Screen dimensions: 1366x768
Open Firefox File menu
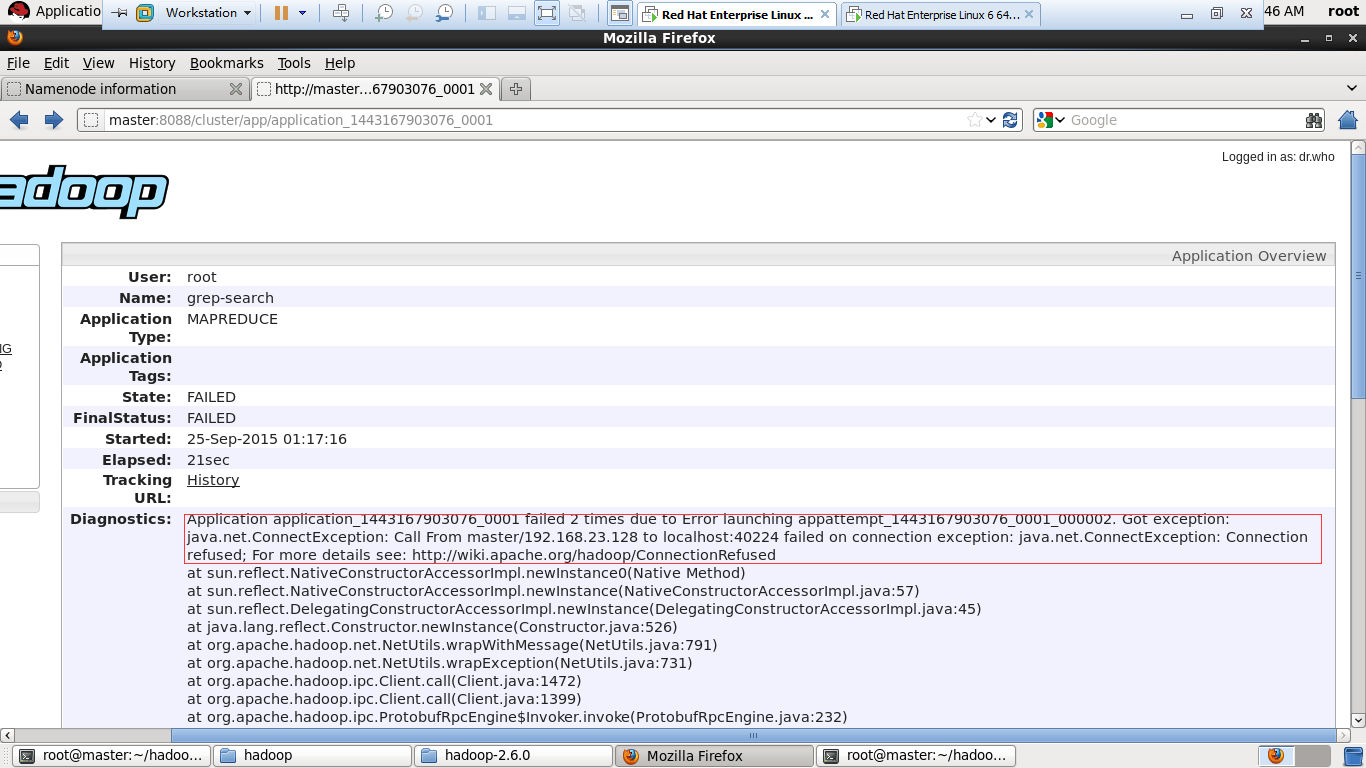(18, 63)
